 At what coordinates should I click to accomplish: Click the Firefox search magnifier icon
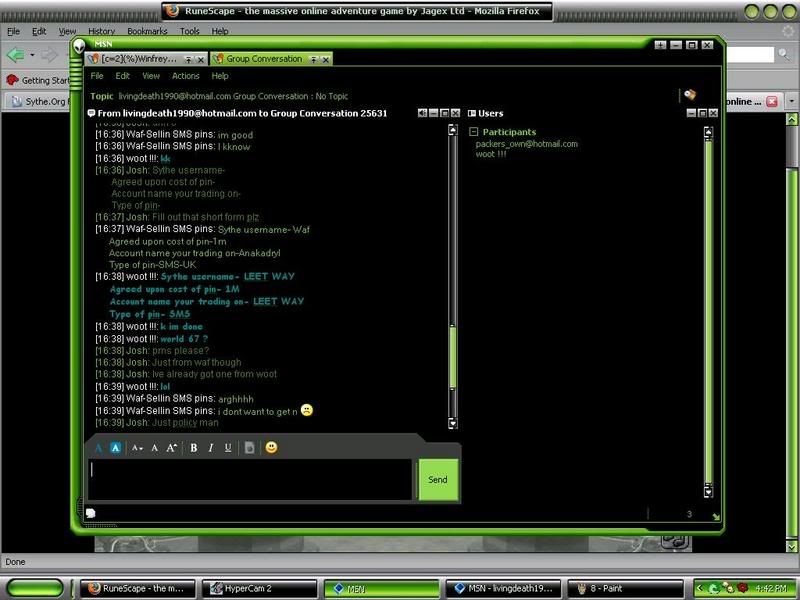tap(784, 54)
